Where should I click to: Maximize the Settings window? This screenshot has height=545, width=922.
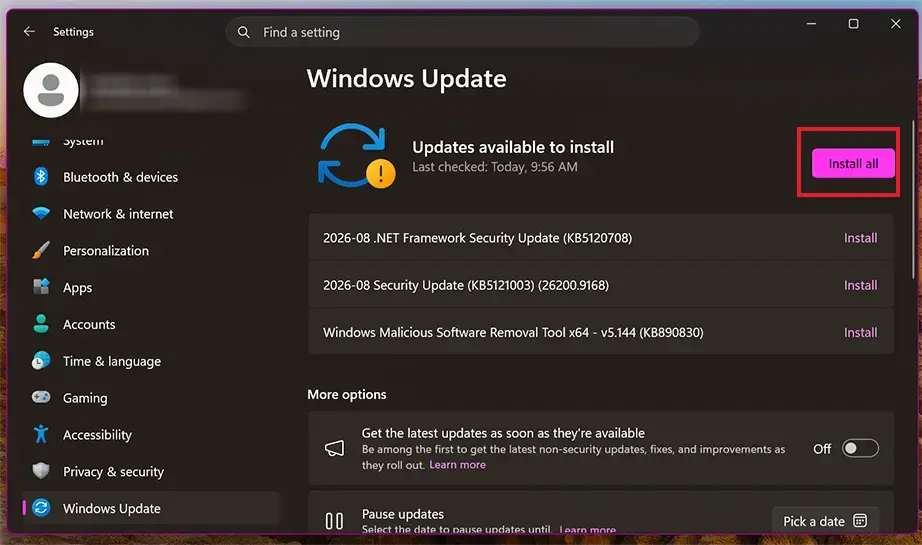853,24
